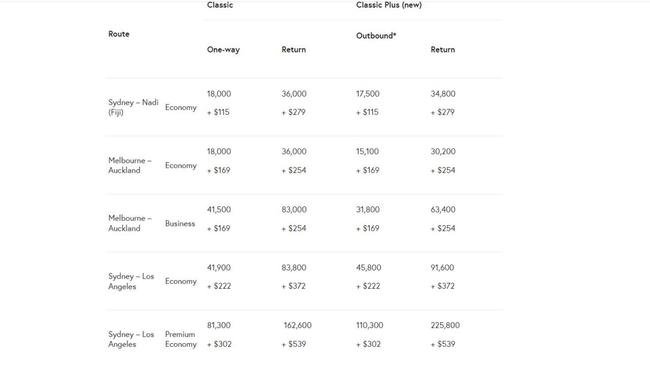Select the 45,800 Classic Plus outbound value

tap(369, 268)
